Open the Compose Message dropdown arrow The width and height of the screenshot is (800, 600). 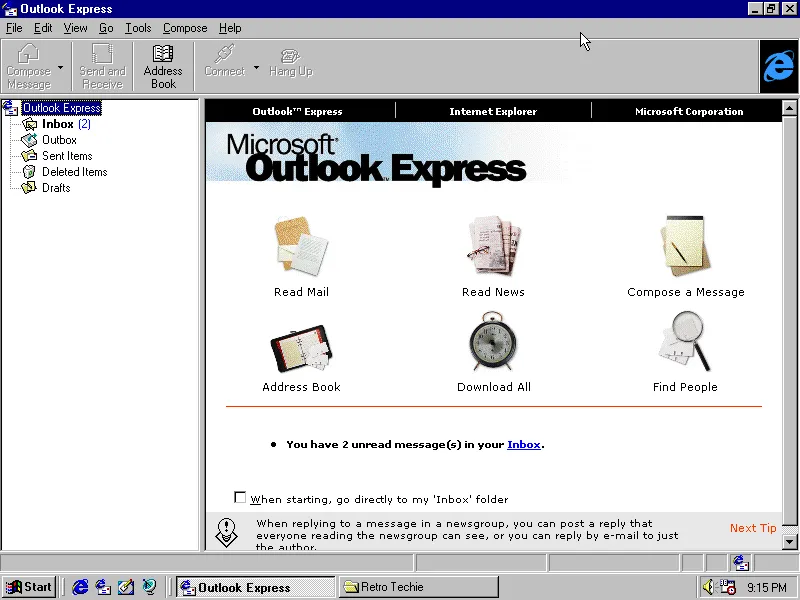(x=58, y=66)
